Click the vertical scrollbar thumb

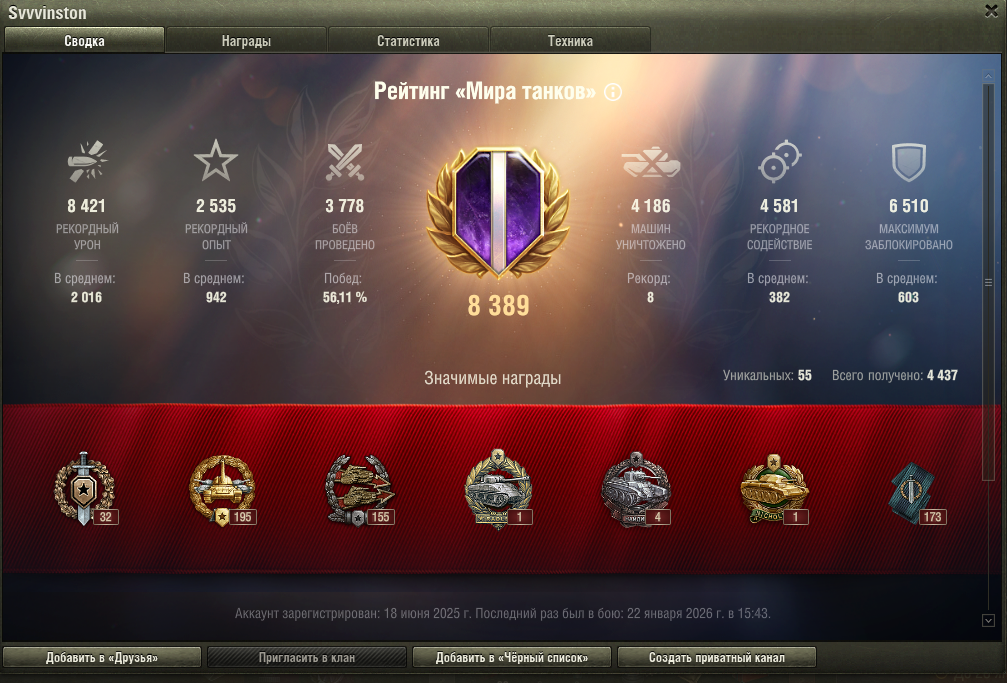click(988, 282)
